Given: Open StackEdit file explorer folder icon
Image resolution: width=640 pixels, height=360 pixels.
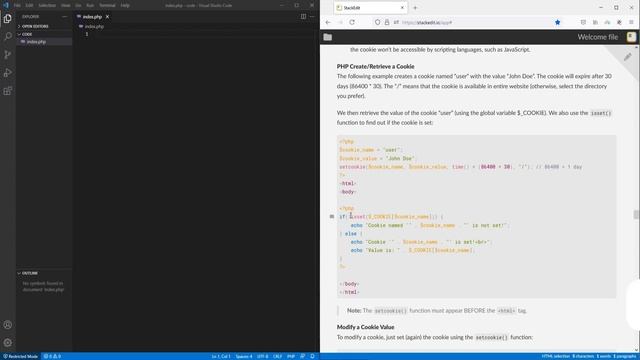Looking at the screenshot, I should point(328,37).
